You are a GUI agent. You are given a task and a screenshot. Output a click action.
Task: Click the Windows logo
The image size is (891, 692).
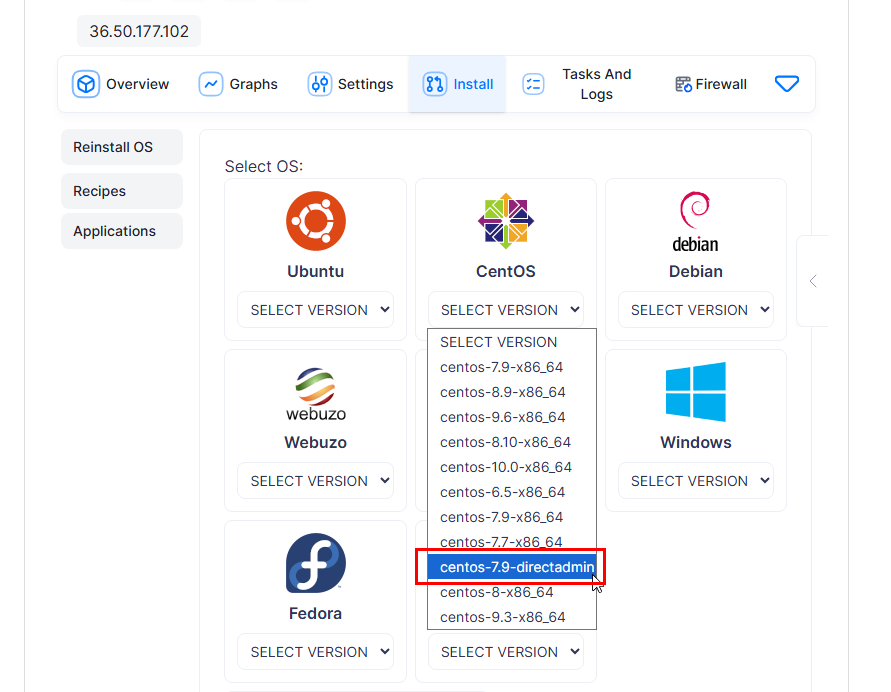click(x=696, y=392)
